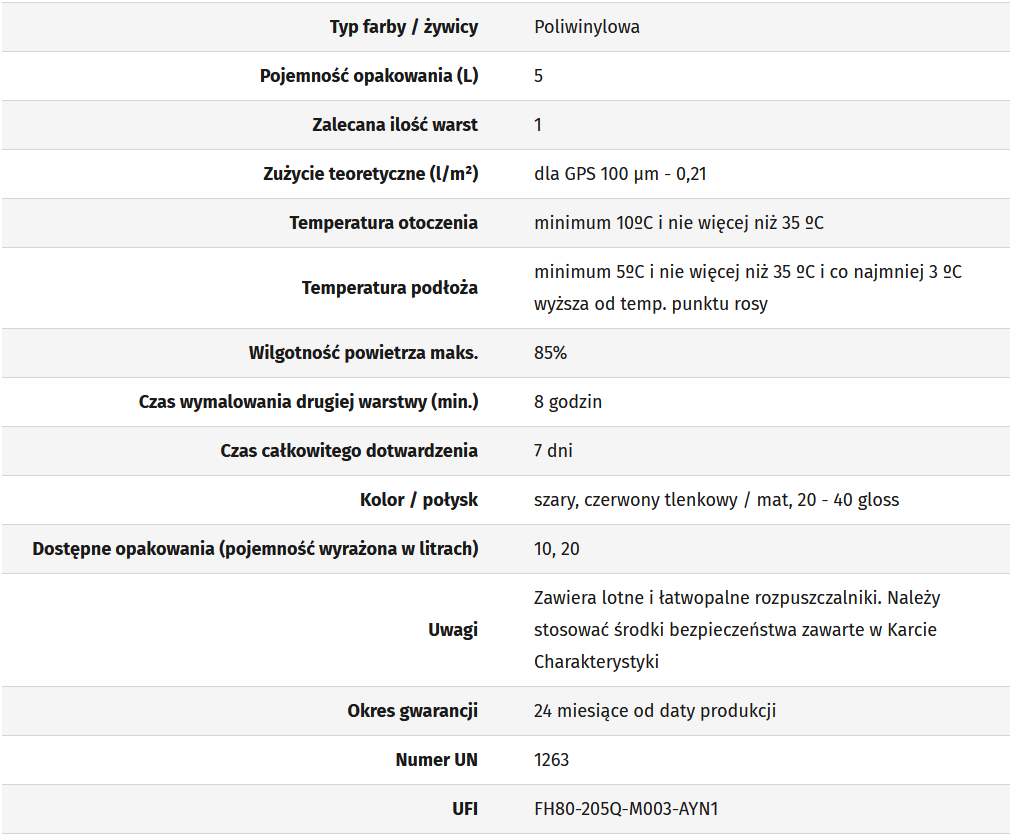Click the 'Zalecana ilość warst' row label
Screen dimensions: 1011x836
point(395,125)
